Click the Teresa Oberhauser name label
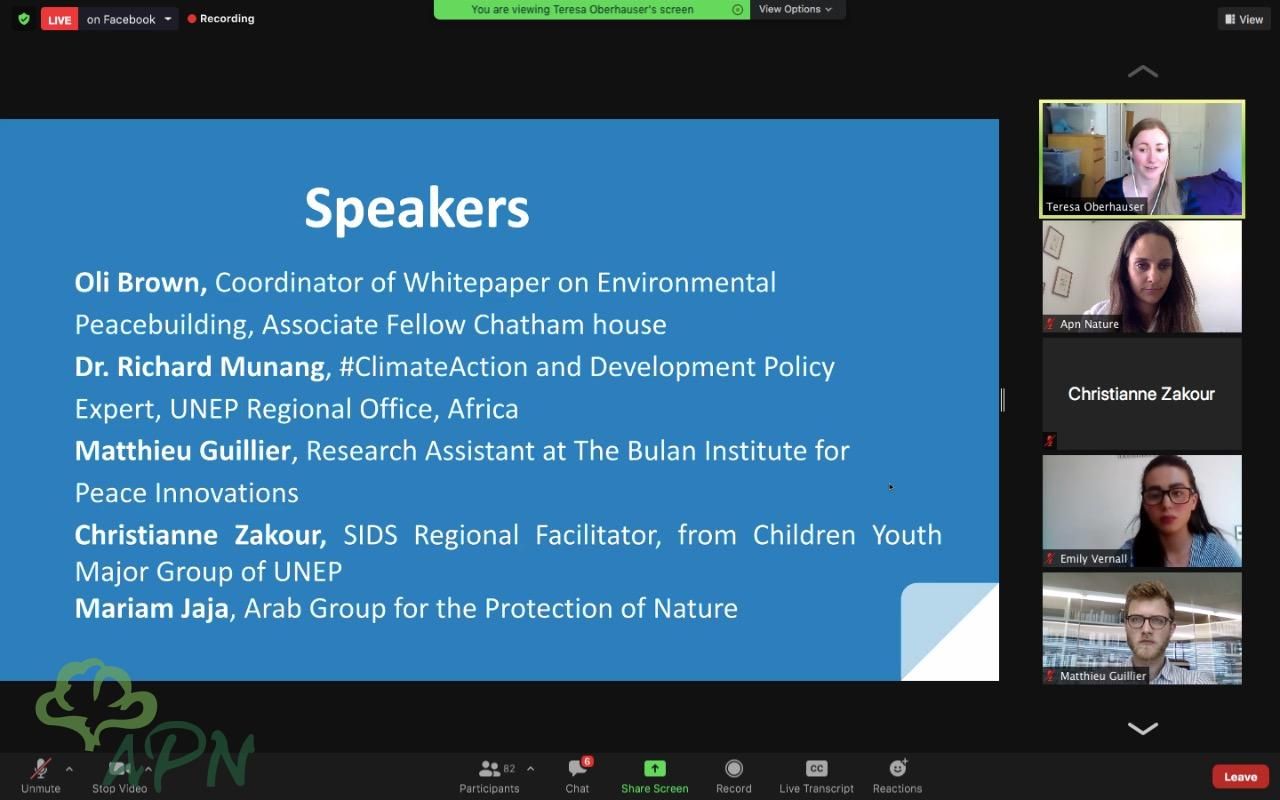Viewport: 1280px width, 800px height. pos(1094,207)
